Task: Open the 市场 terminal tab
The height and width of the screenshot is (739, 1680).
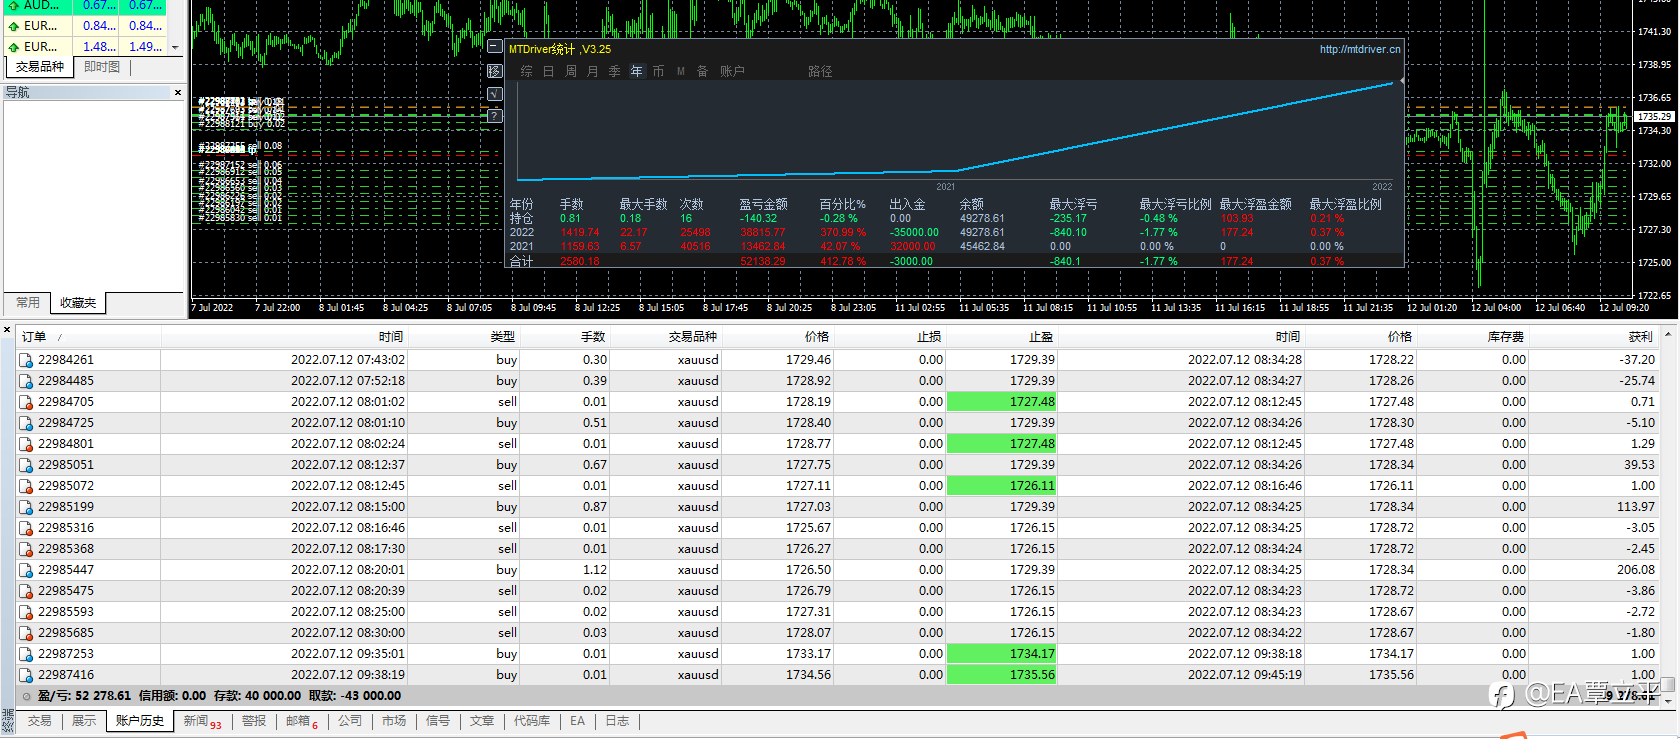Action: pos(394,721)
